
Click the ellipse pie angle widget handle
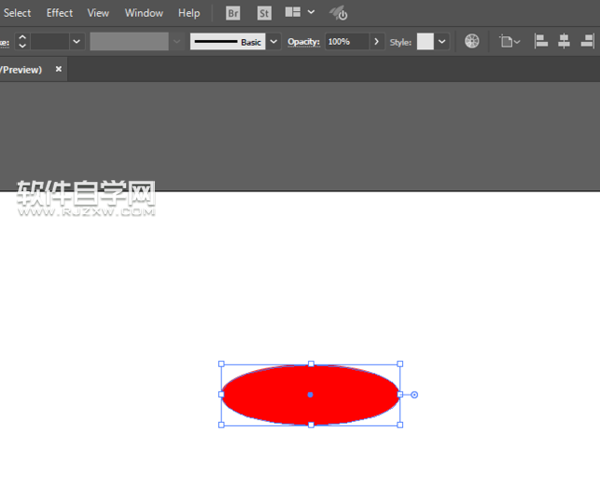414,395
